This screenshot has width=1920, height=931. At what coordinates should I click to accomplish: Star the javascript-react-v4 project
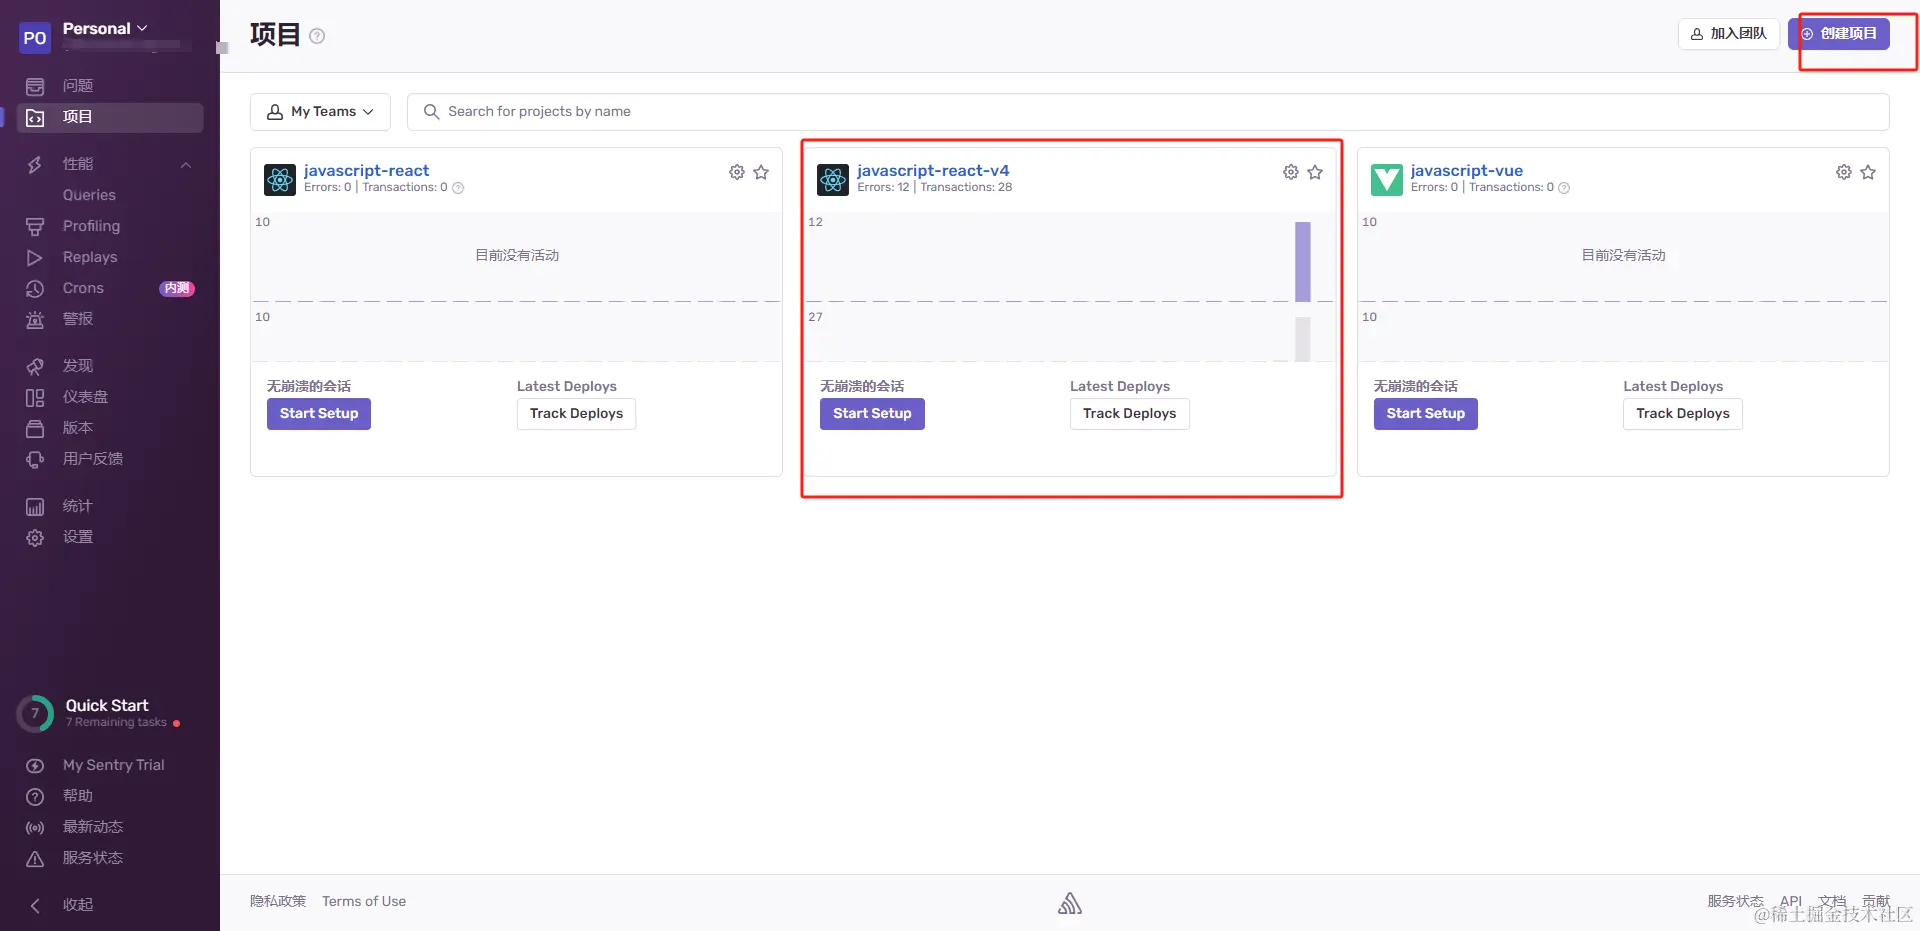tap(1315, 172)
